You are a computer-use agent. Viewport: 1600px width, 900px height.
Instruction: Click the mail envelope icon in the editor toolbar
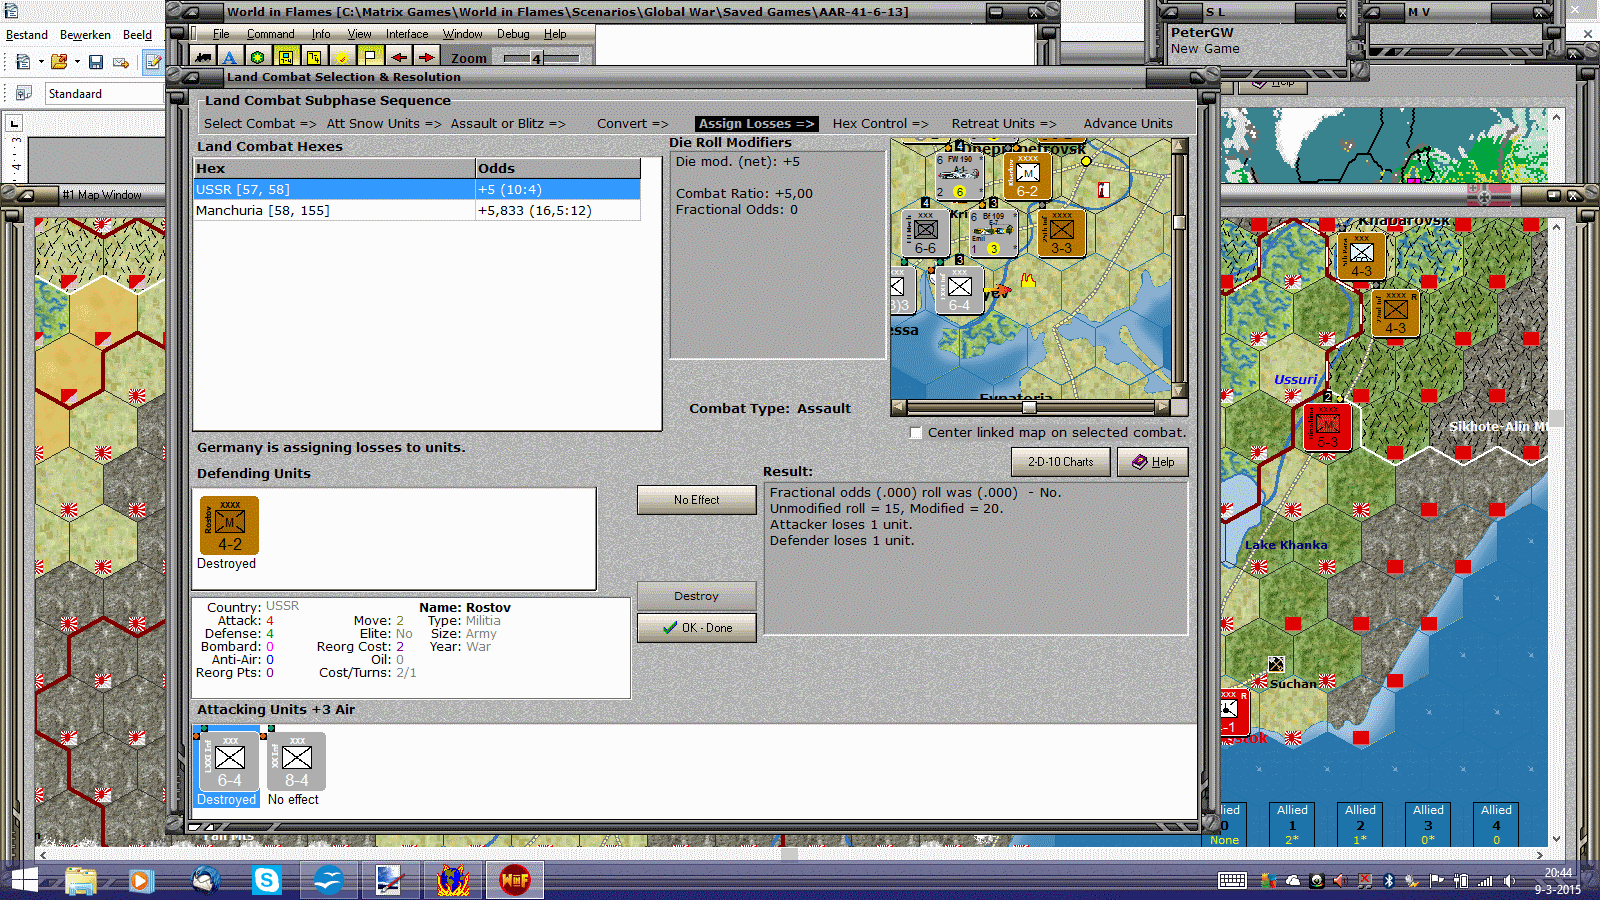click(x=121, y=62)
